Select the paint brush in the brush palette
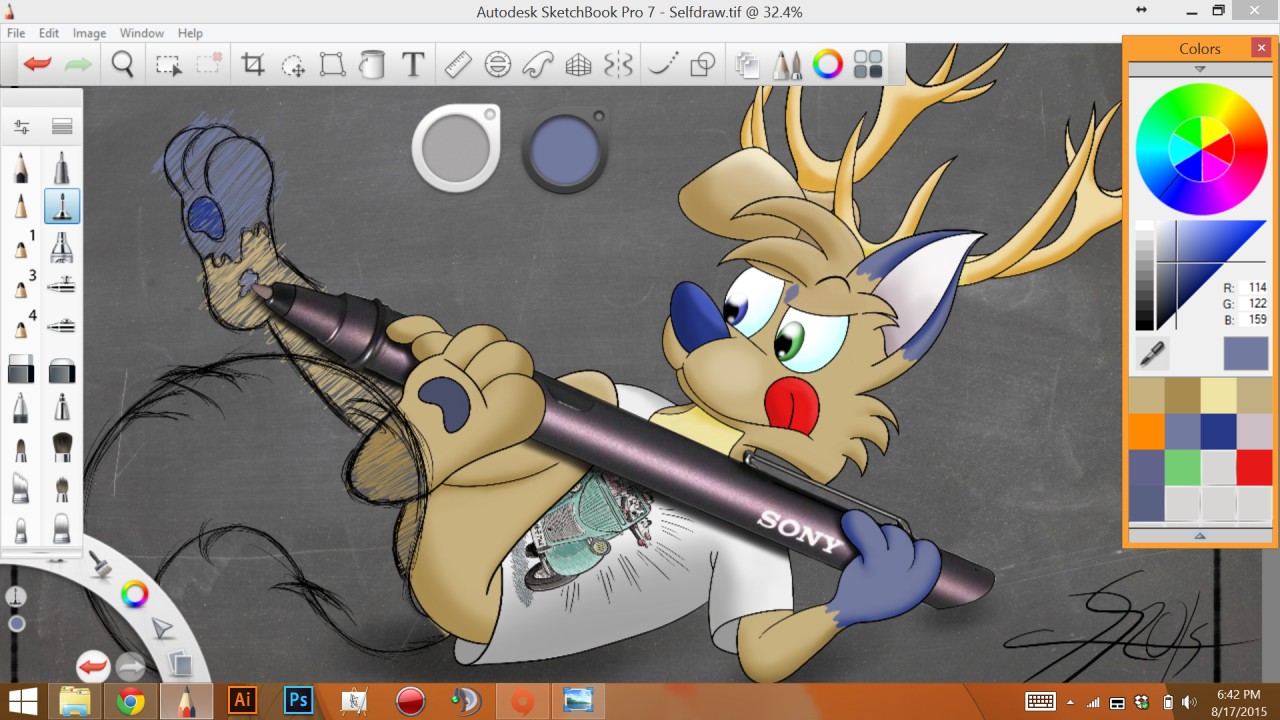This screenshot has height=720, width=1280. pos(61,447)
